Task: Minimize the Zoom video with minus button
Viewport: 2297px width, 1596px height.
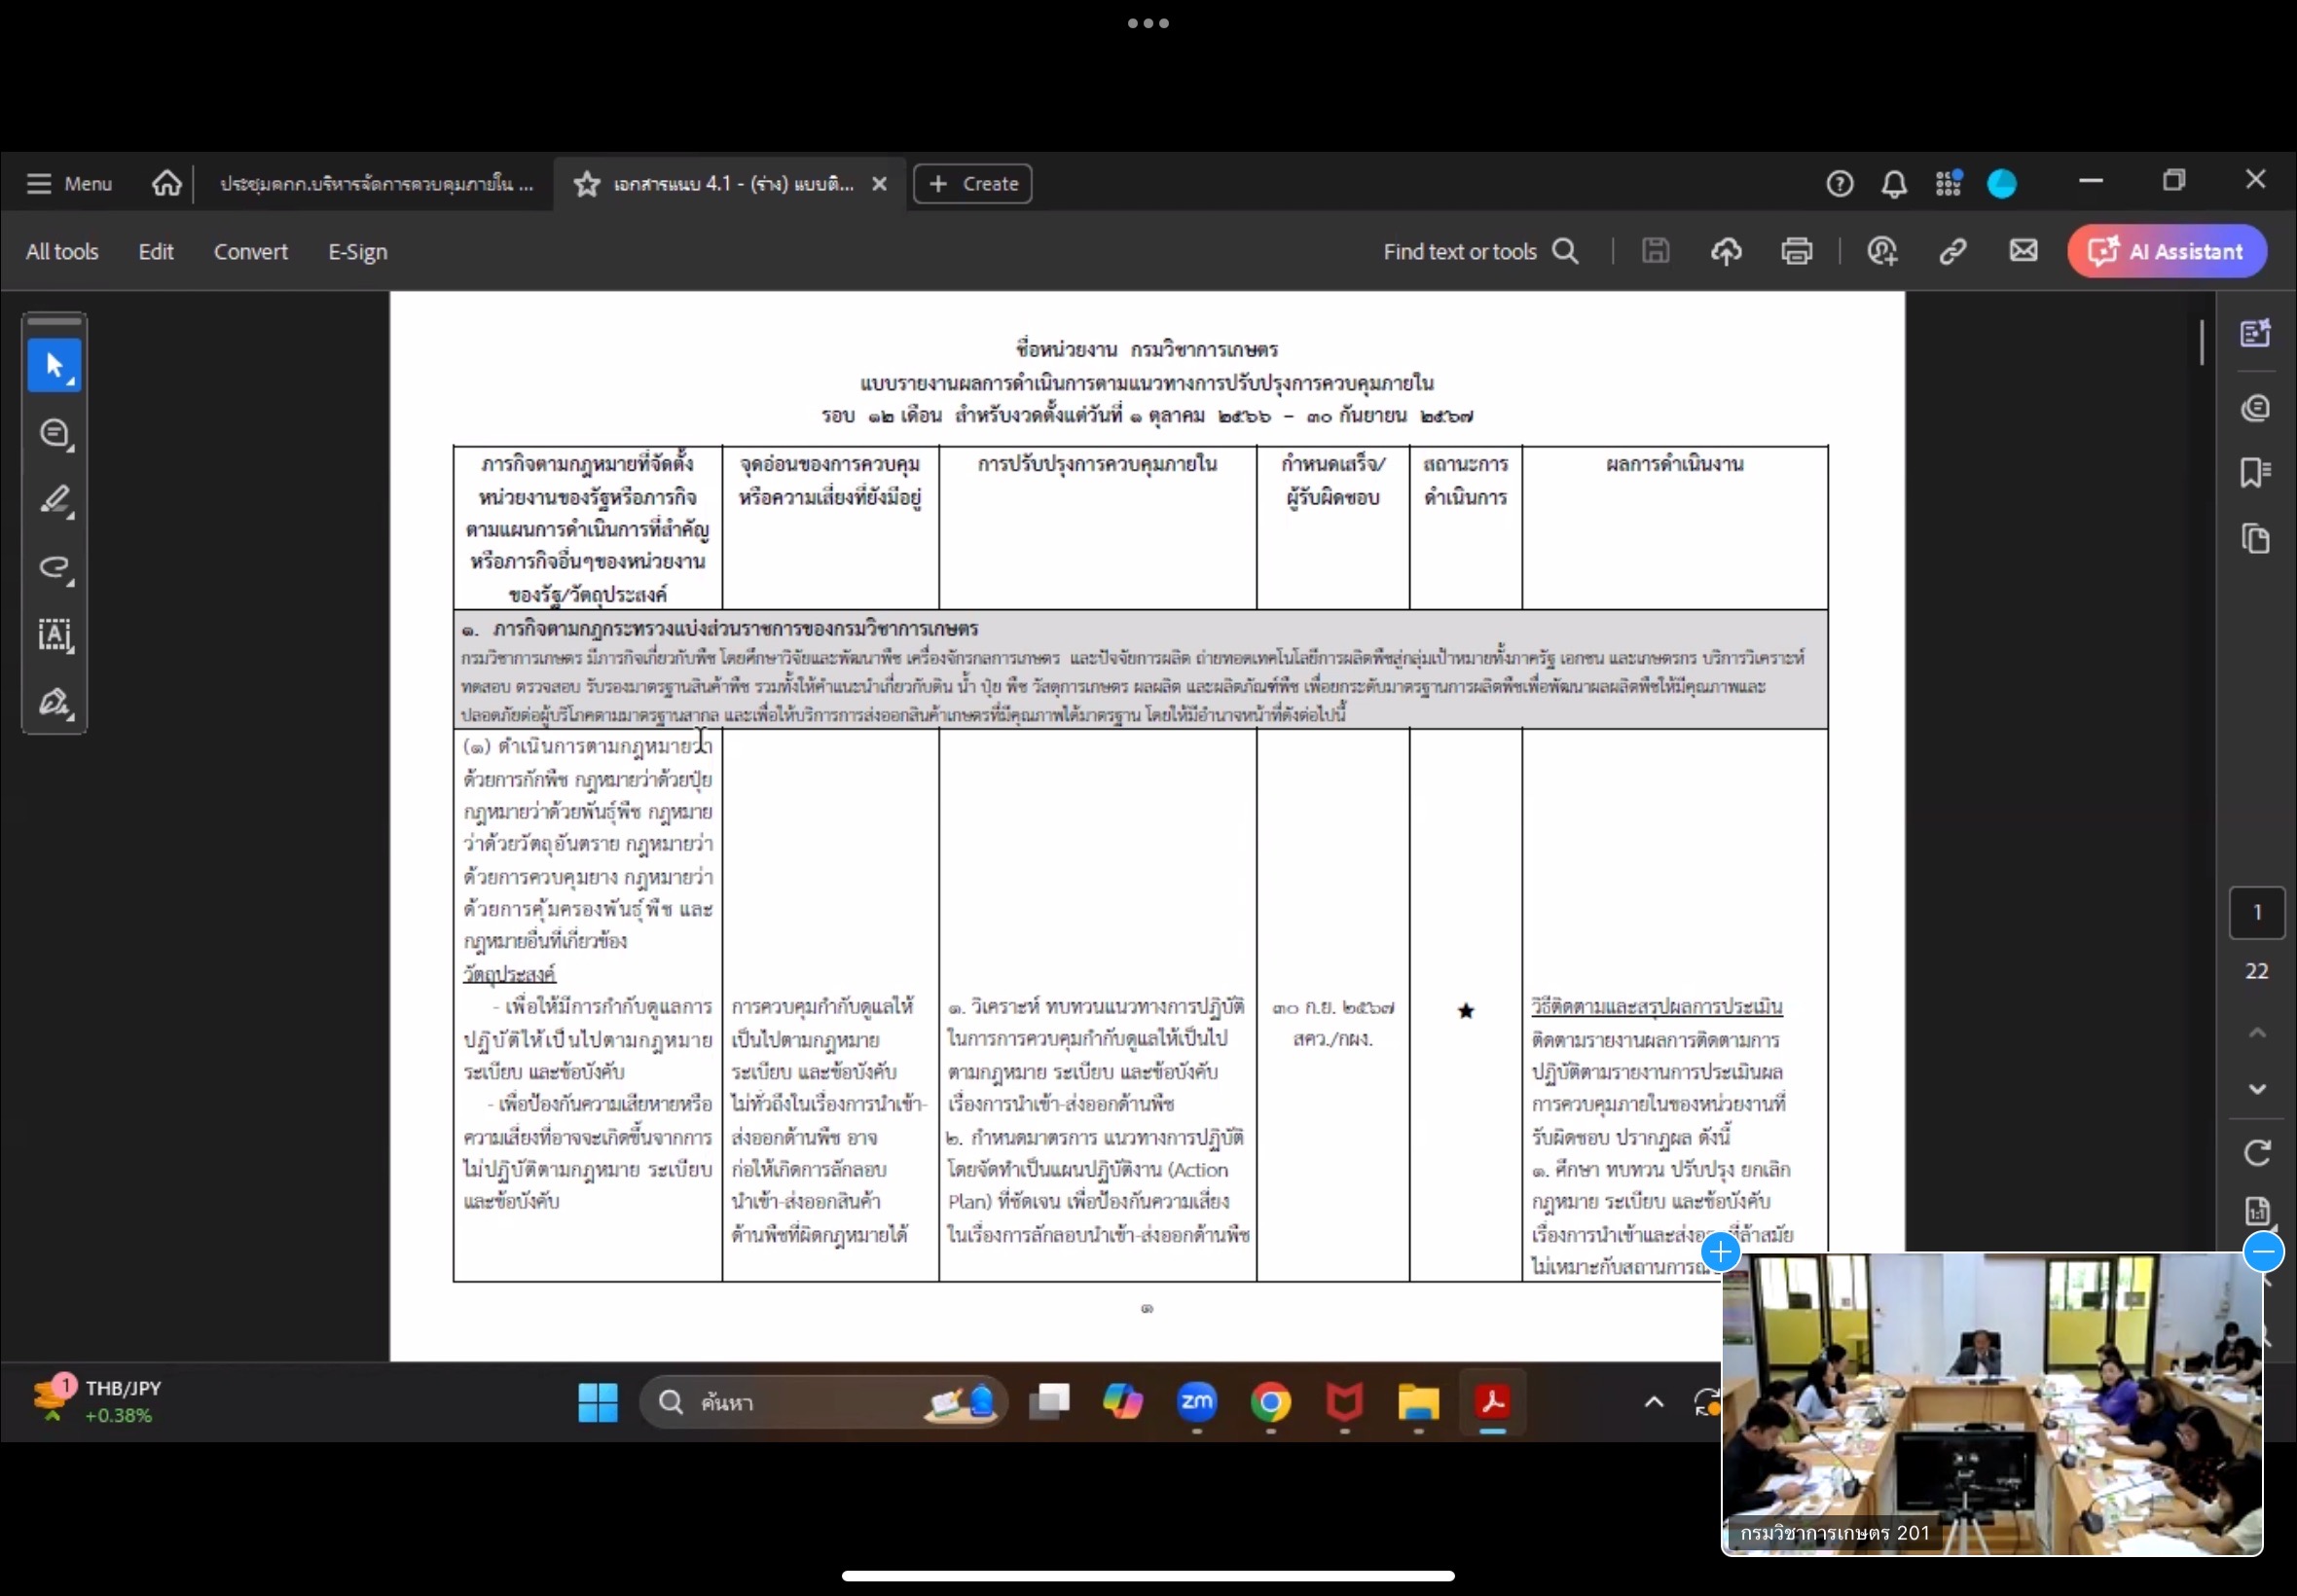Action: pos(2263,1251)
